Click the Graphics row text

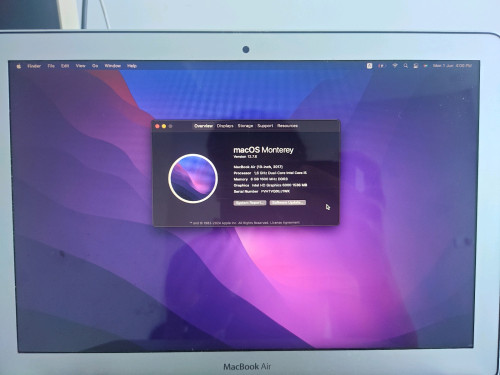[270, 185]
